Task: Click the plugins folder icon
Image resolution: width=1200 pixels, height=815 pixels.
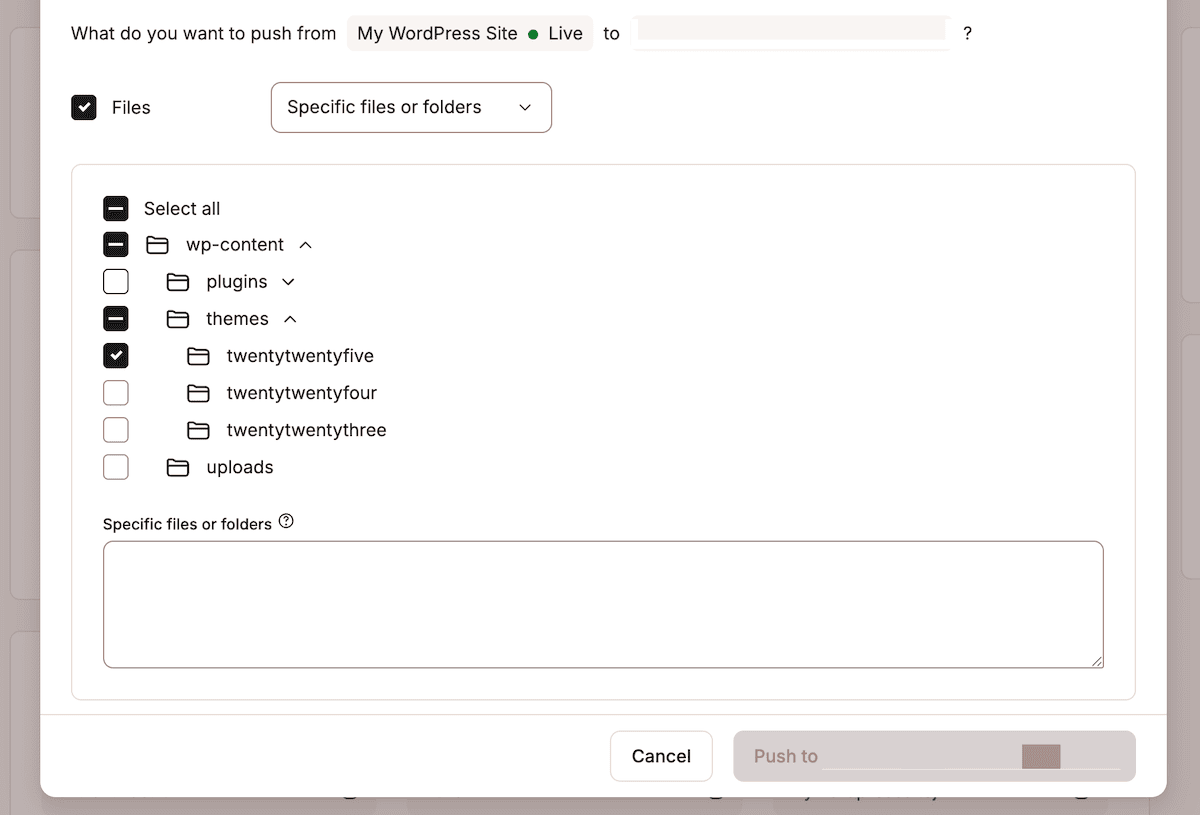Action: click(x=177, y=281)
